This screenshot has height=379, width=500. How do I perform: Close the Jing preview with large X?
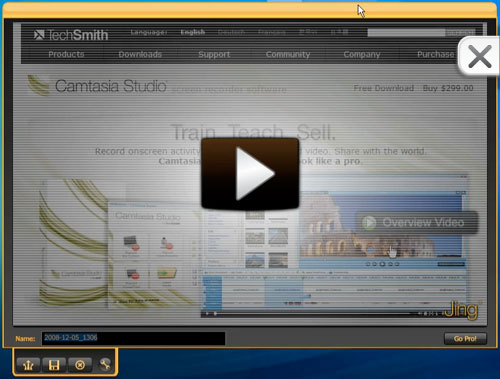tap(479, 56)
